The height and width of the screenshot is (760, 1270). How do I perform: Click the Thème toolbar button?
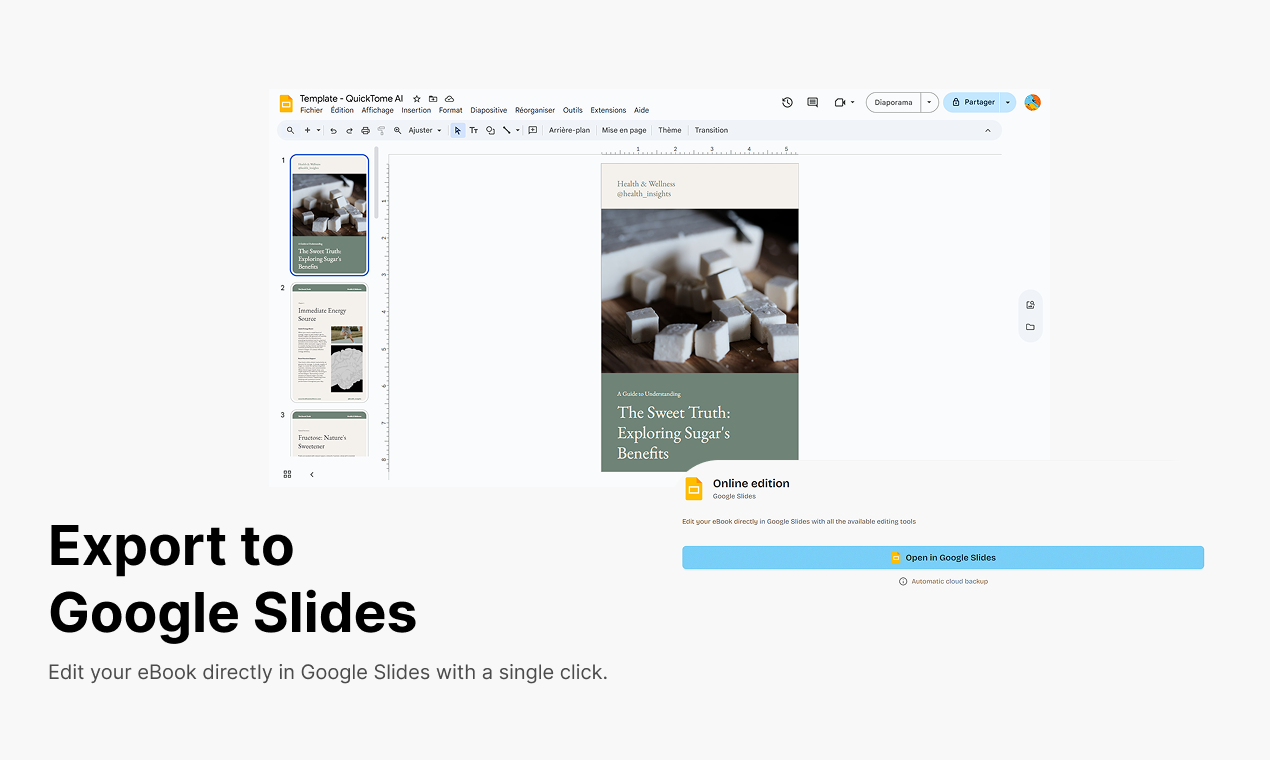[x=670, y=130]
